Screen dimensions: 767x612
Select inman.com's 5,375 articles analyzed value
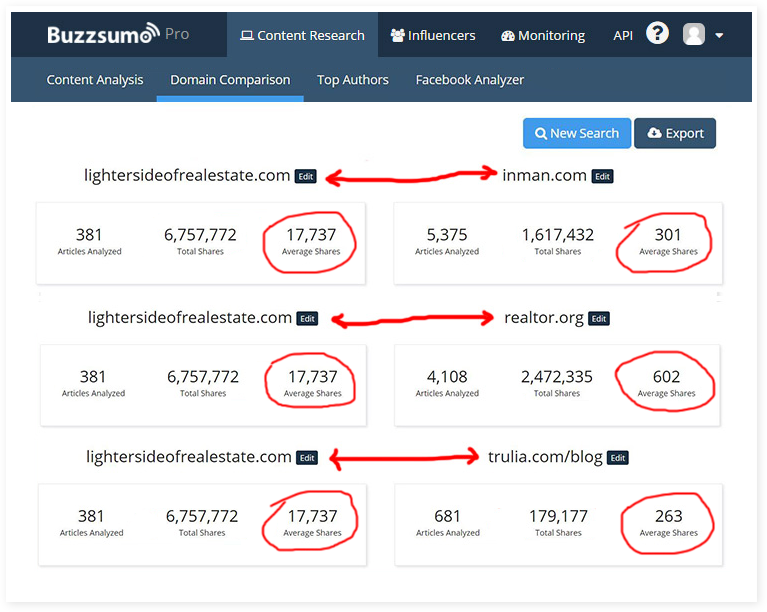click(447, 235)
